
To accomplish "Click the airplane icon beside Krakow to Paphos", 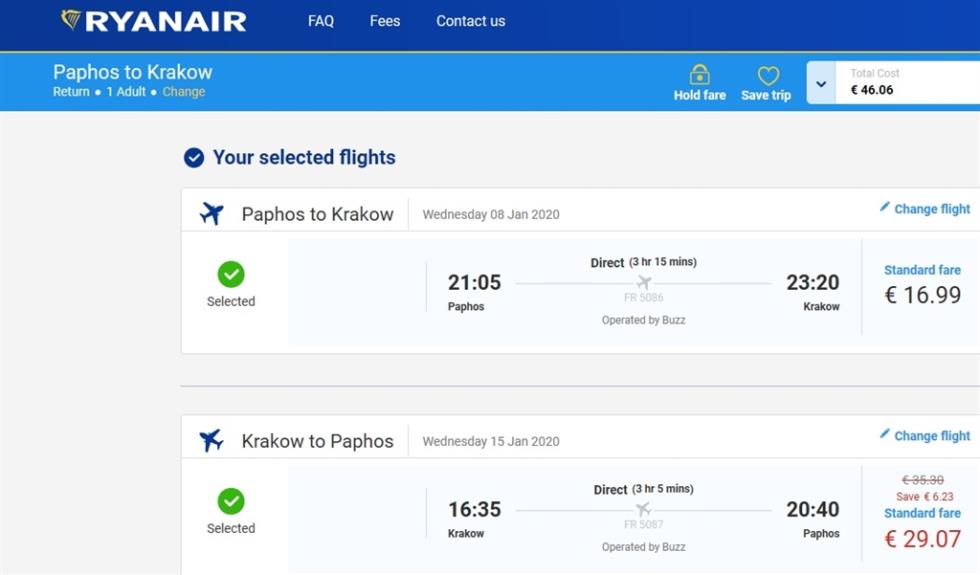I will pyautogui.click(x=212, y=440).
